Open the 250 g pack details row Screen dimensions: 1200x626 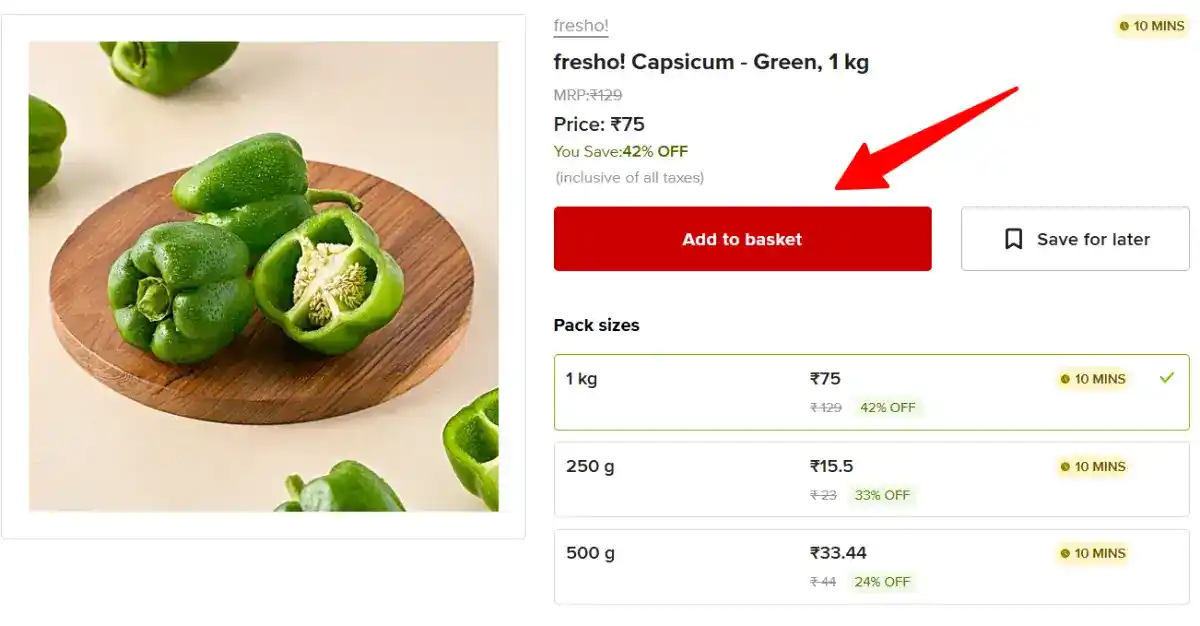pos(870,478)
